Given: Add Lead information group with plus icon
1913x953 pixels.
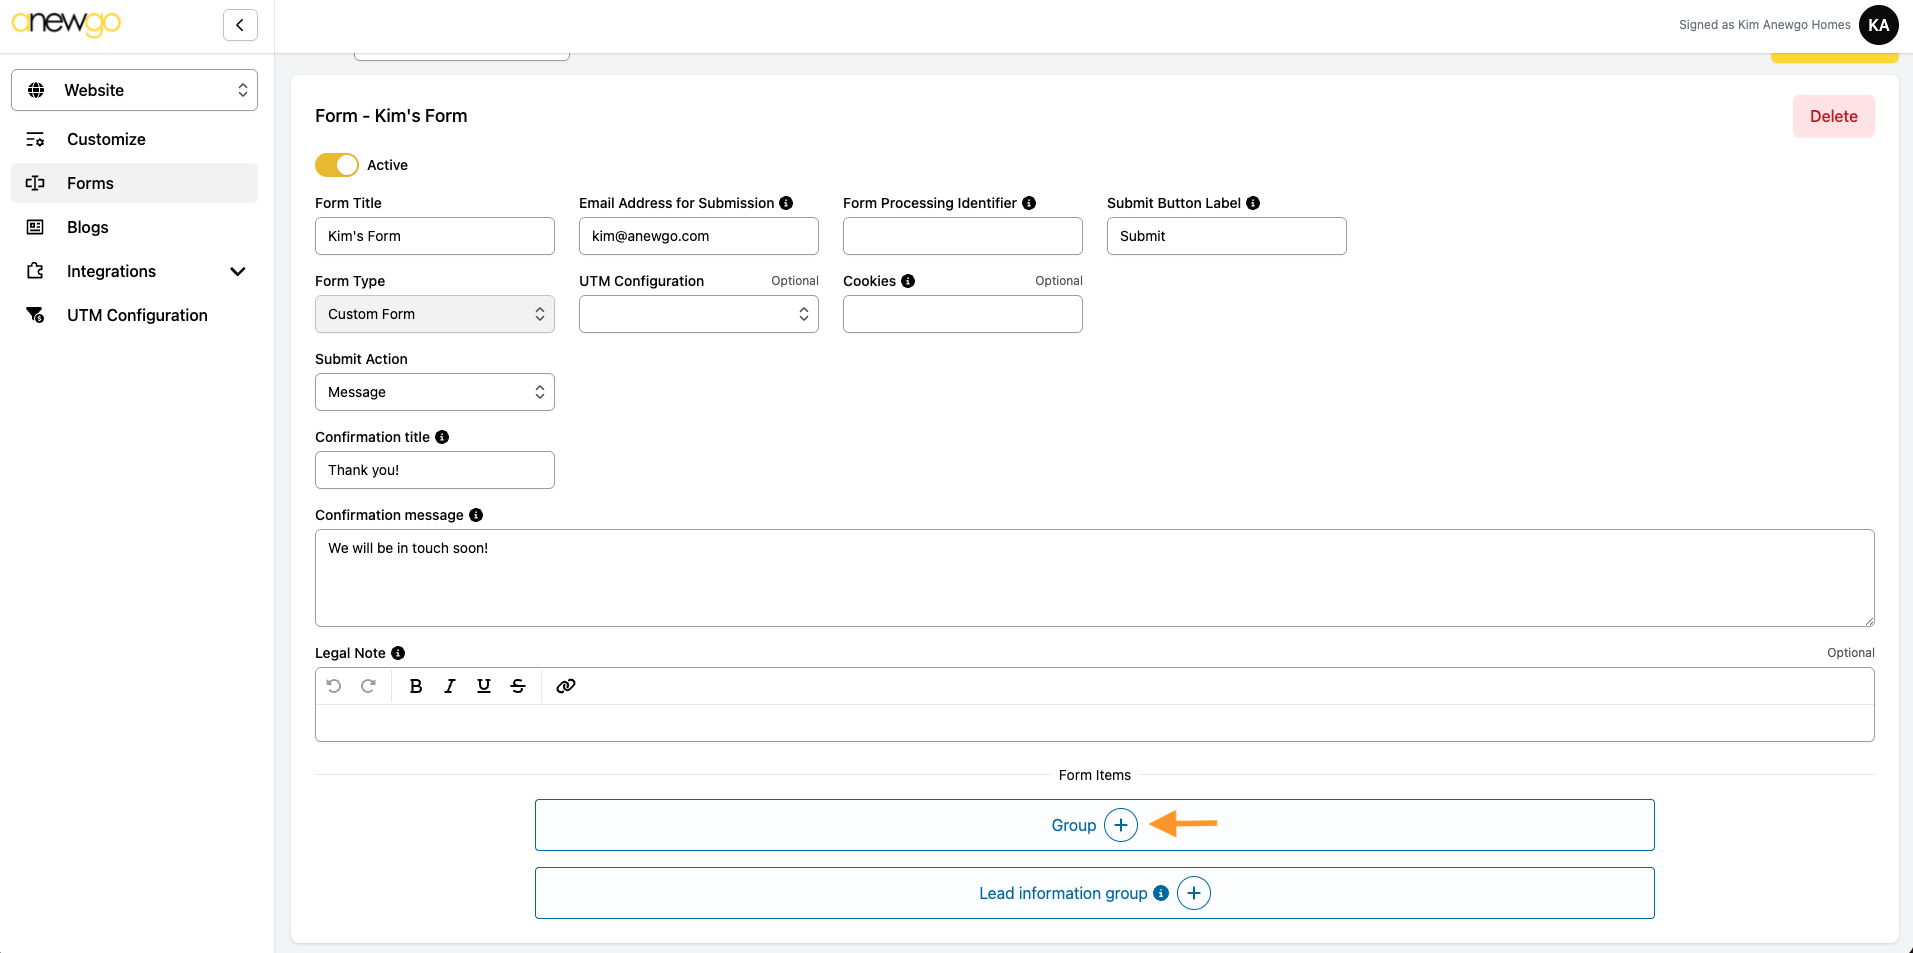Looking at the screenshot, I should (1194, 893).
